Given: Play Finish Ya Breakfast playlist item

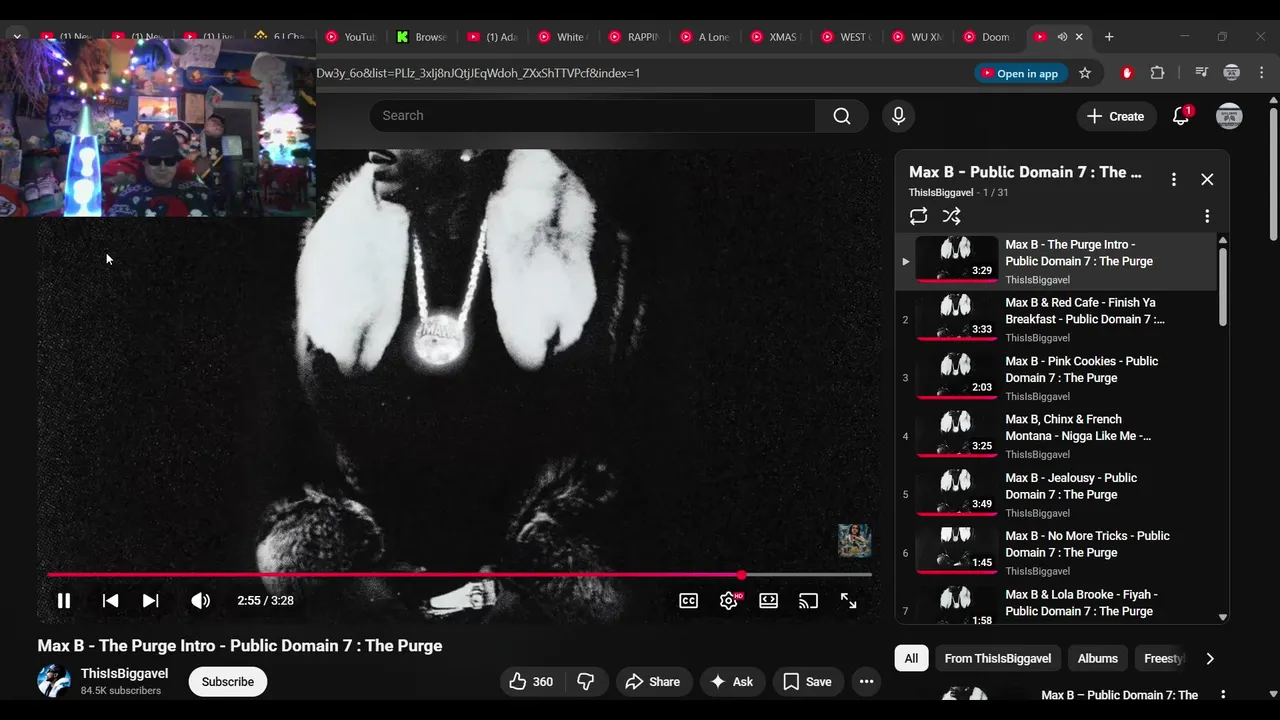Looking at the screenshot, I should (x=1056, y=319).
